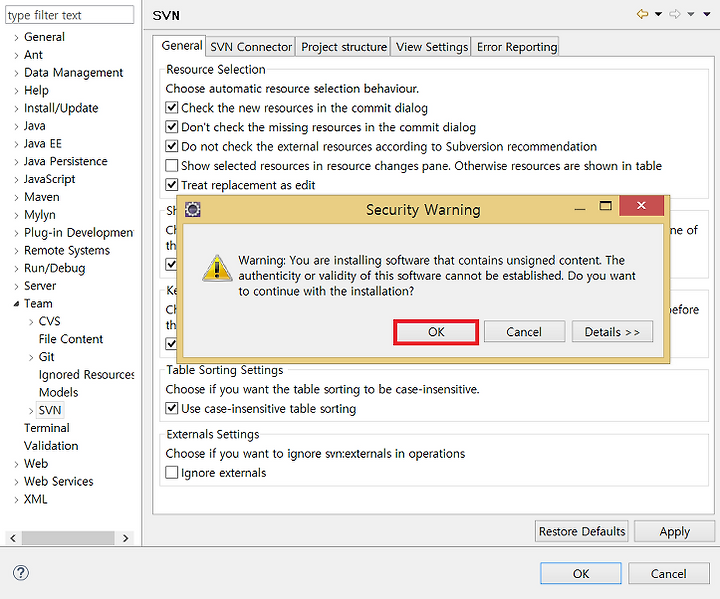Select Validation preferences
This screenshot has width=720, height=599.
click(51, 446)
